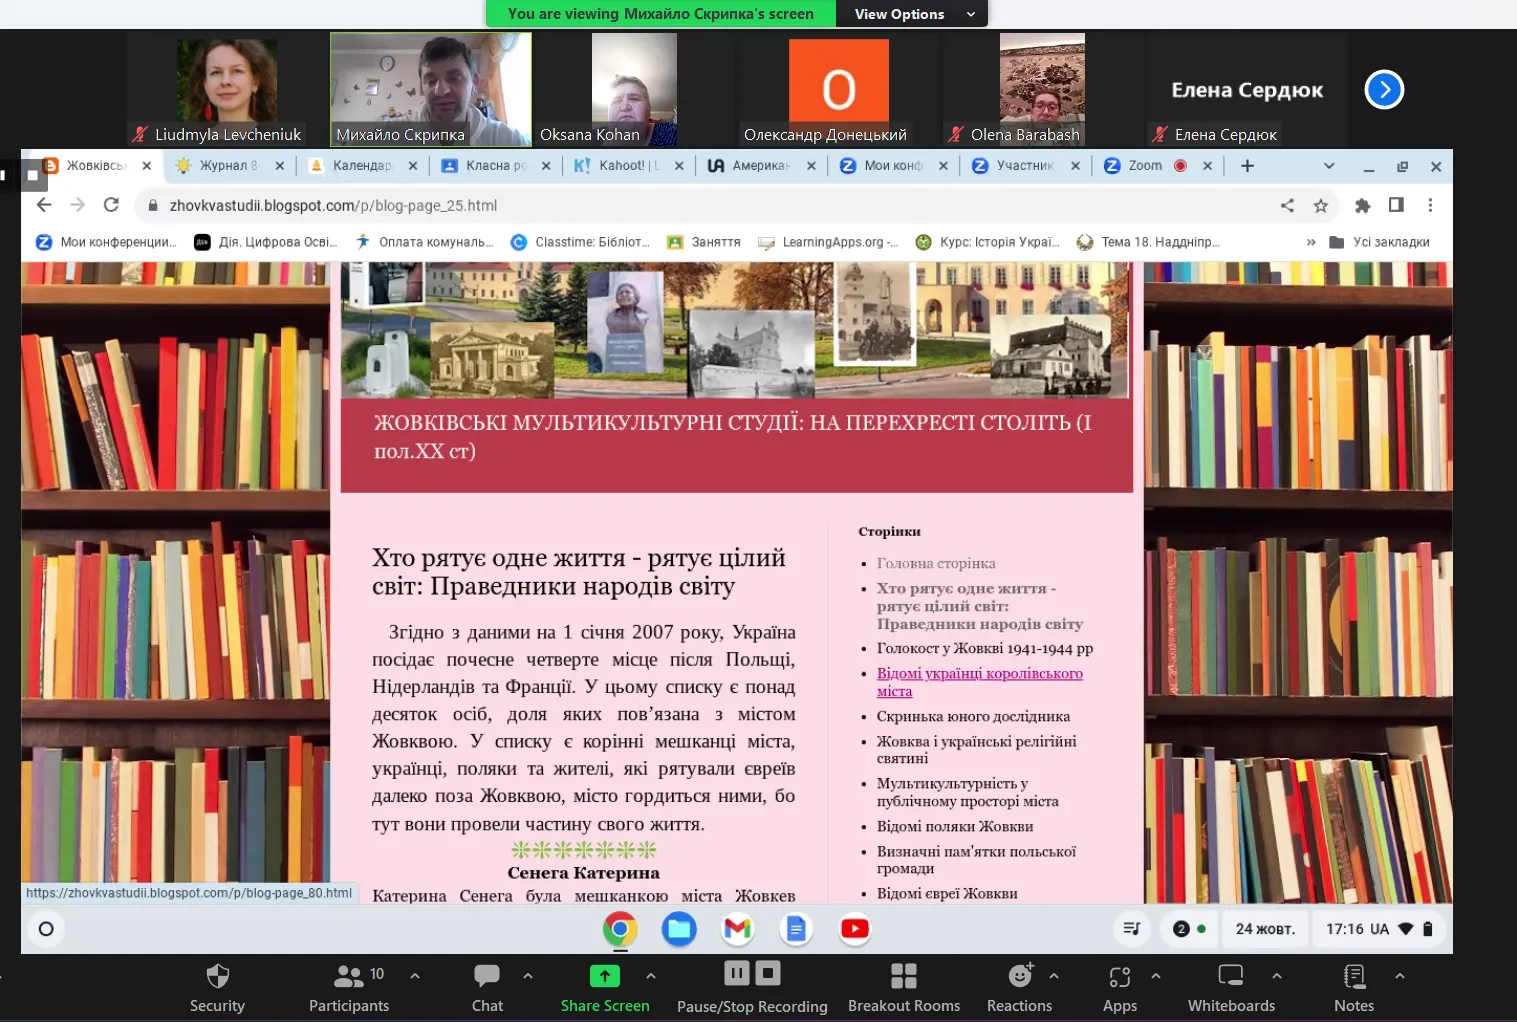This screenshot has width=1517, height=1022.
Task: Expand Chat options arrow
Action: (x=528, y=975)
